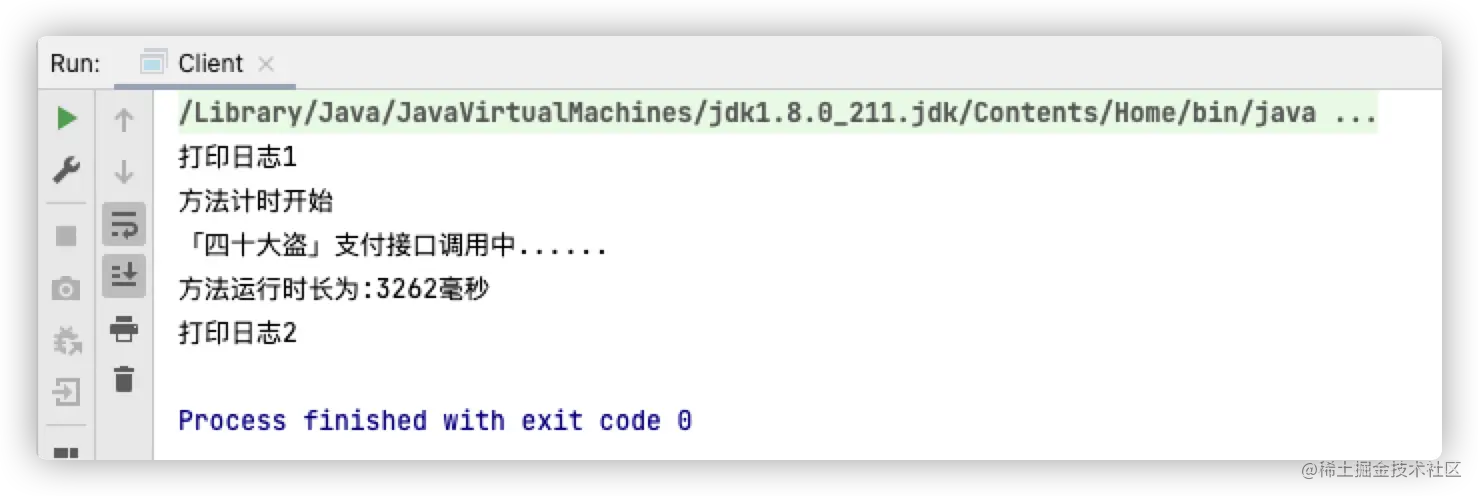Expand the folded java command ellipsis

[x=1355, y=113]
